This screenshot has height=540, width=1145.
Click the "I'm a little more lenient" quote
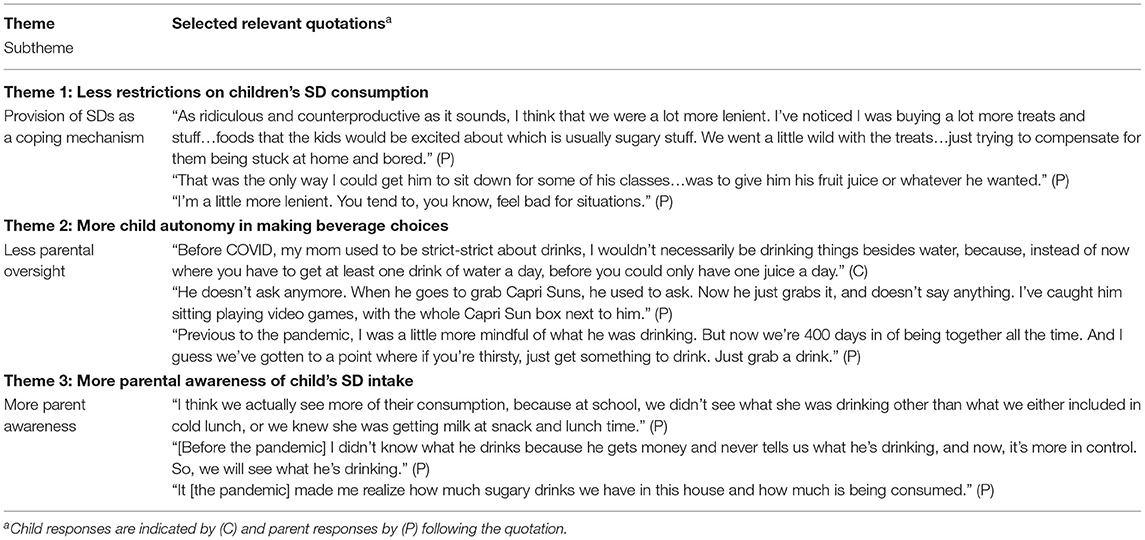click(421, 200)
